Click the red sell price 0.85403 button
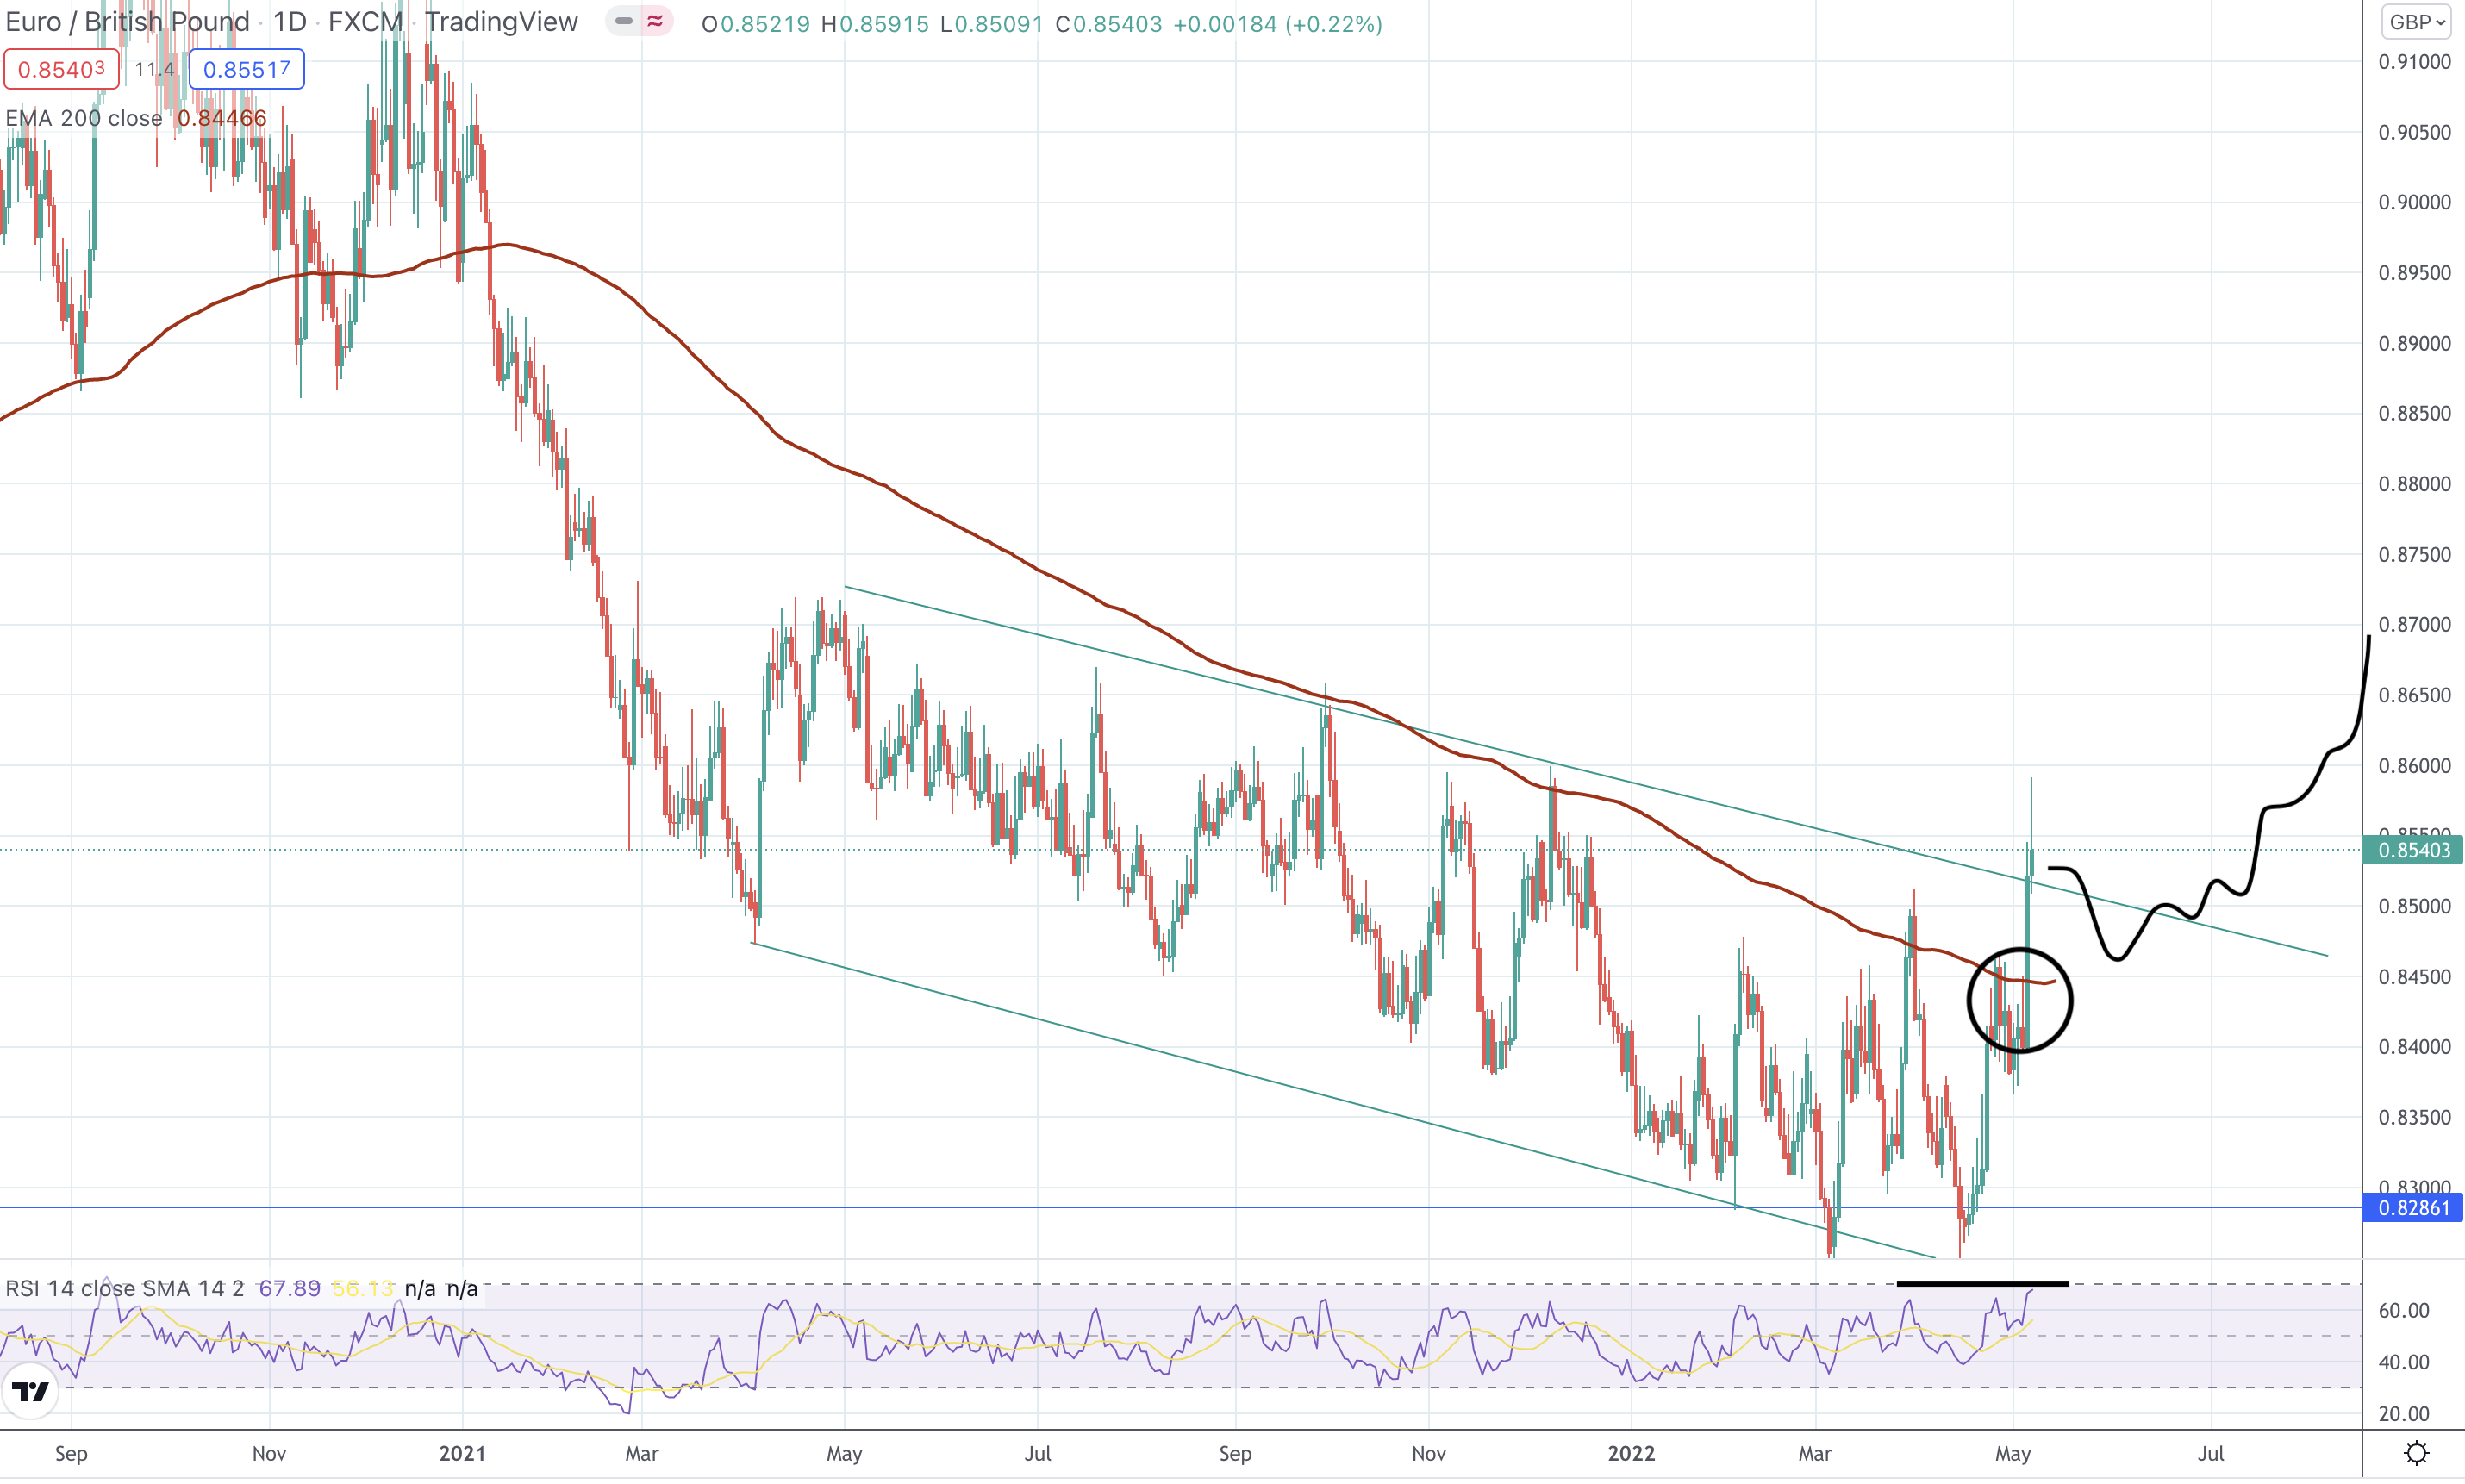Screen dimensions: 2465x1484 [x=61, y=69]
